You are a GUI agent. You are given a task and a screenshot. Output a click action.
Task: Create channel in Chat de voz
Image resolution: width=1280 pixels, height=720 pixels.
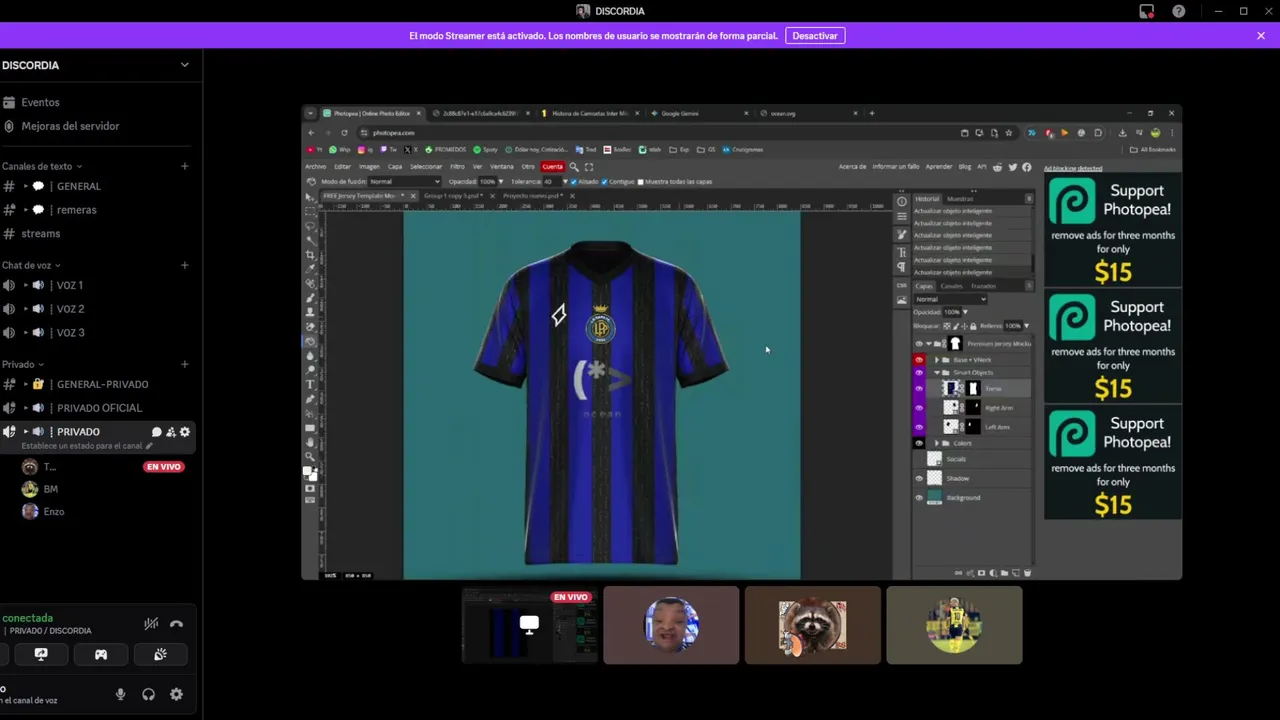pos(184,265)
